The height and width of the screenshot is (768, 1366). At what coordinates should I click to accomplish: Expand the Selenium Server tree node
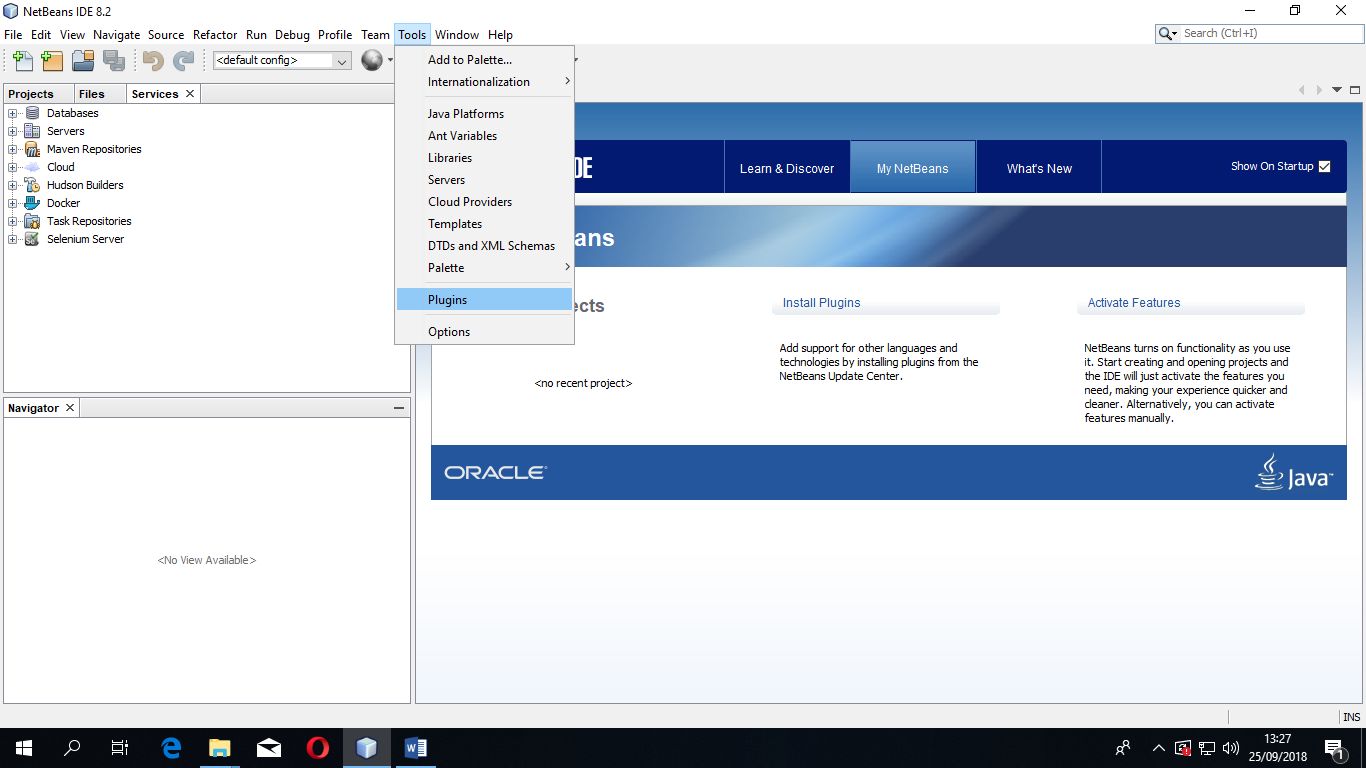tap(13, 239)
